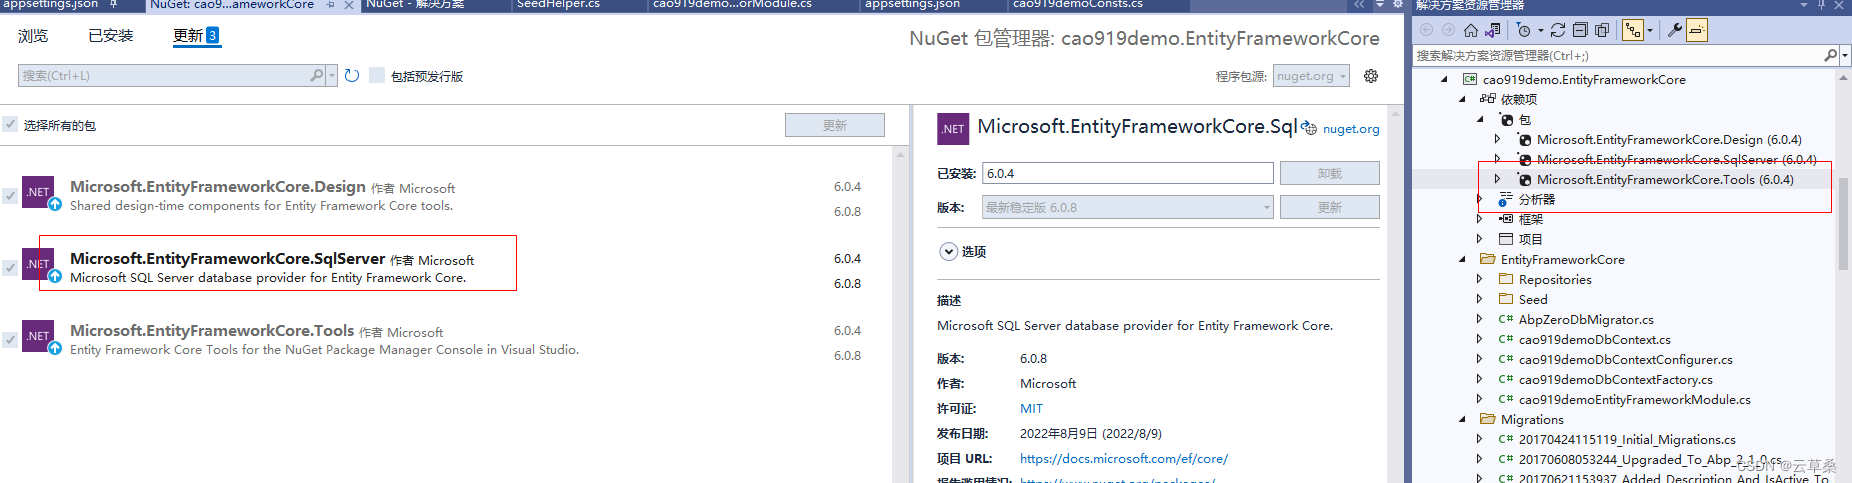Click the package list scrollbar up arrow

900,155
